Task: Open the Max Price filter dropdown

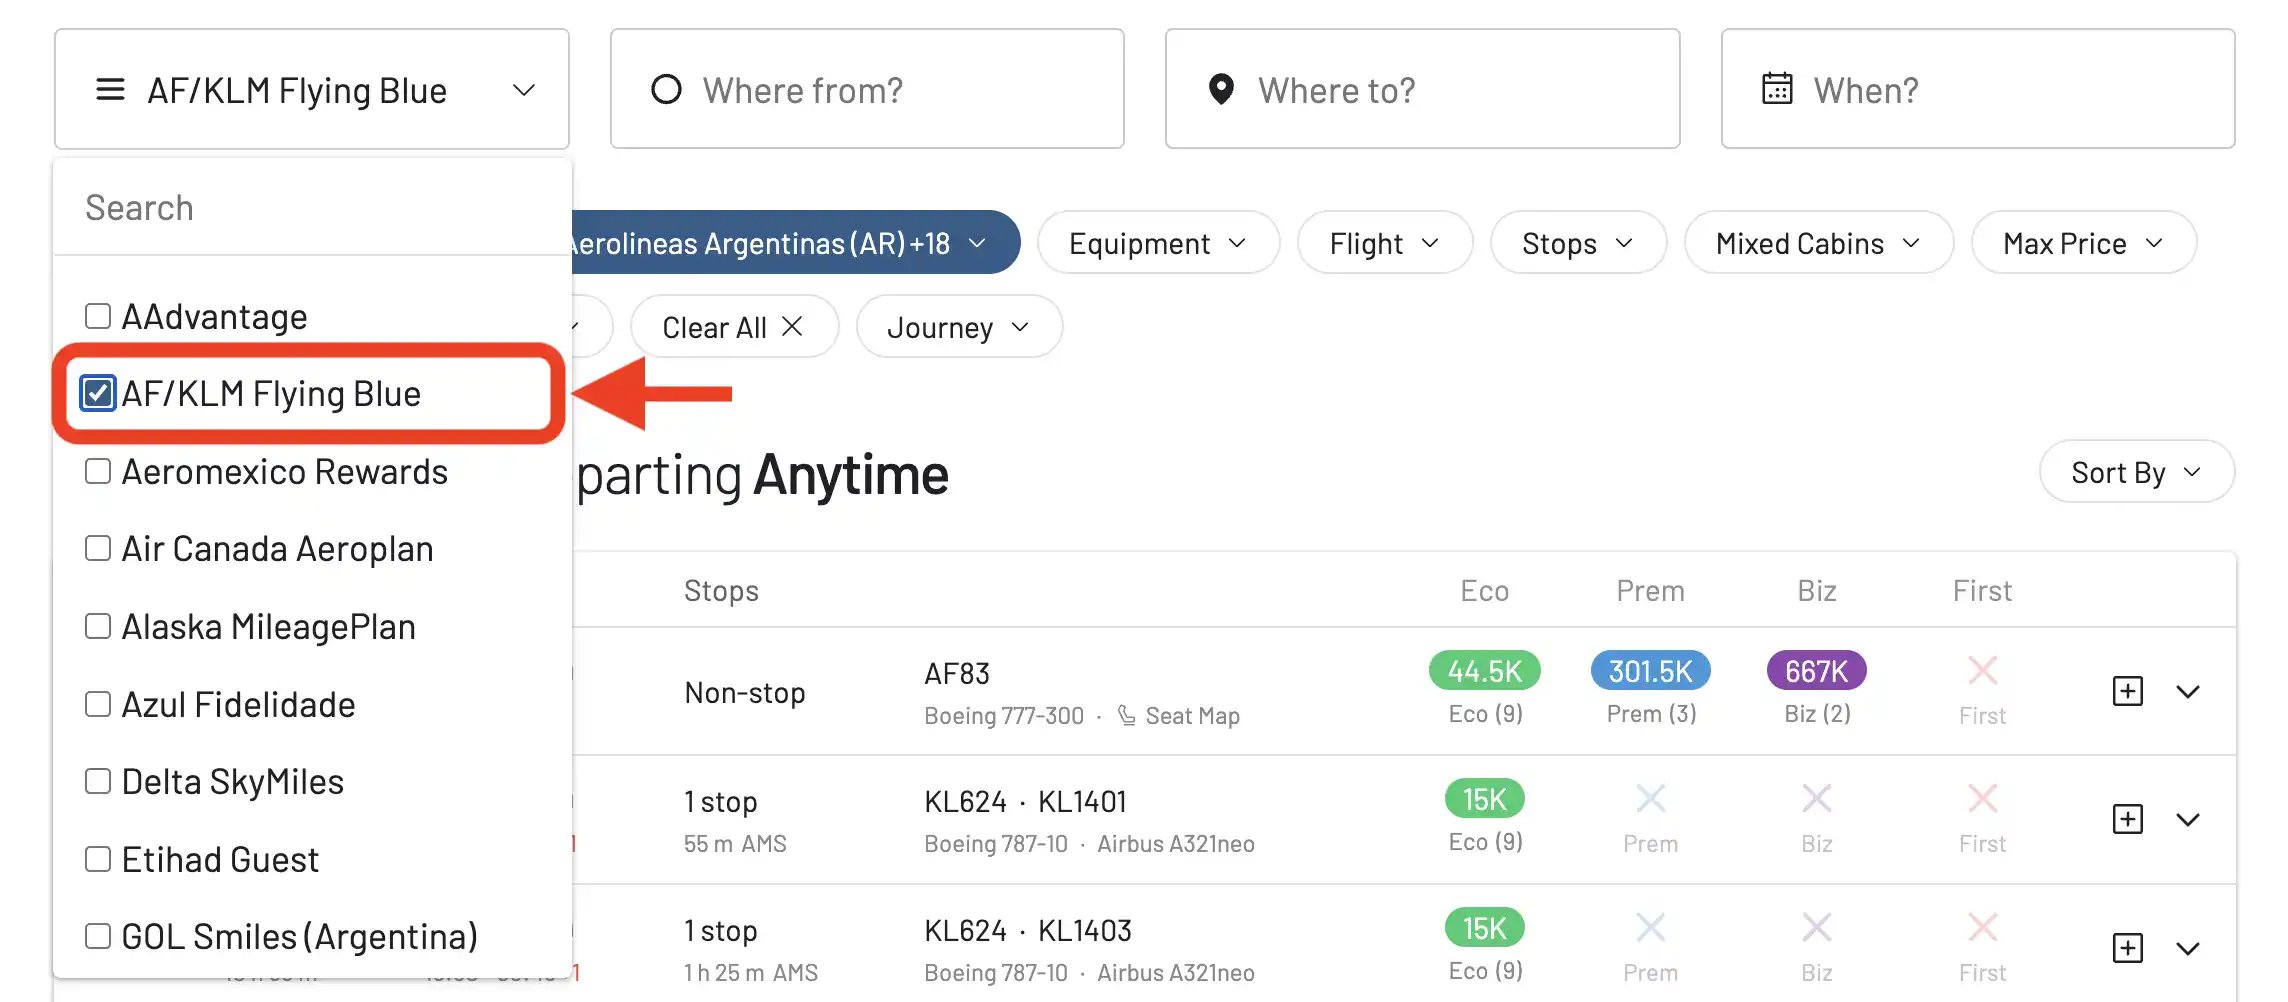Action: click(2084, 242)
